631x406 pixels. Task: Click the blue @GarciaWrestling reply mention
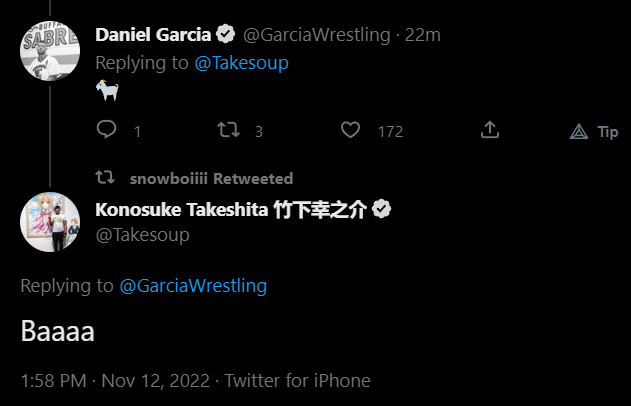click(x=193, y=286)
